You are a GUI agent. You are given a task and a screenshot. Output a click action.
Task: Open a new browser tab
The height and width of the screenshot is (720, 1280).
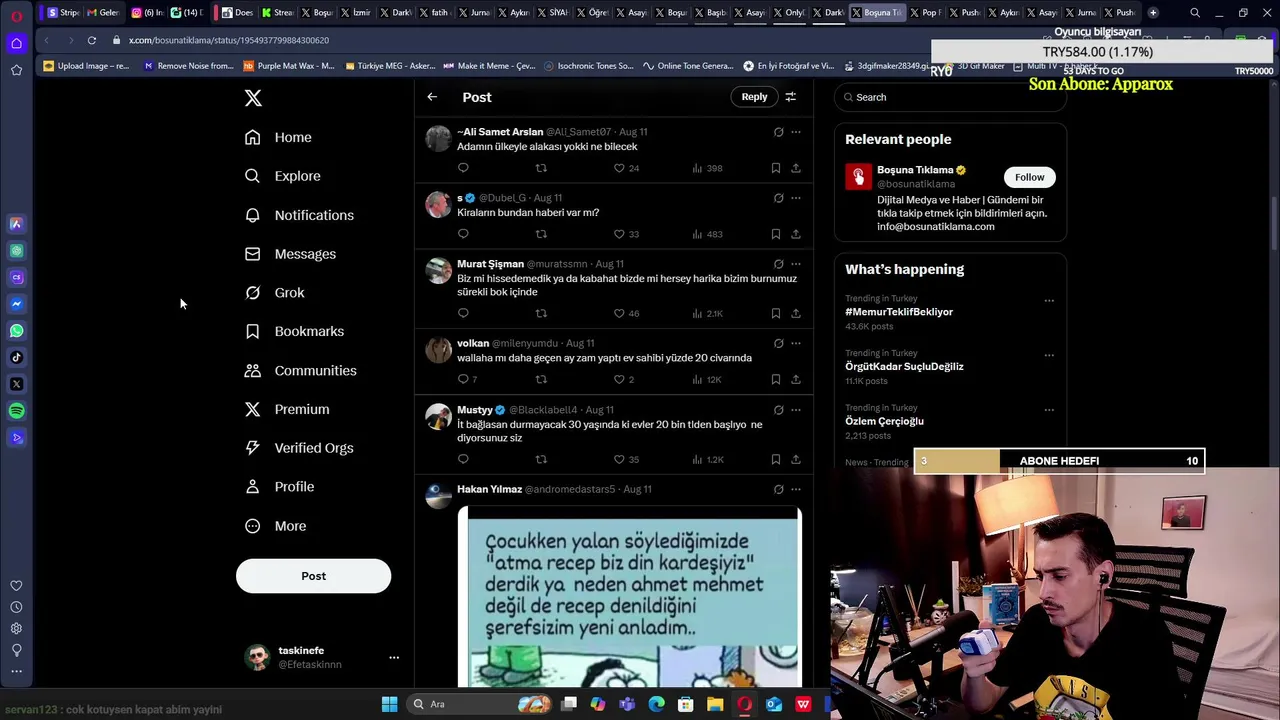[x=1153, y=13]
